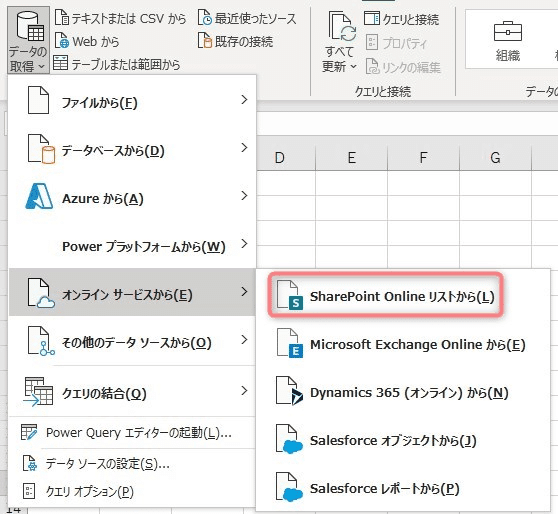Viewport: 558px width, 514px height.
Task: Click the Azure logo icon
Action: tap(39, 196)
